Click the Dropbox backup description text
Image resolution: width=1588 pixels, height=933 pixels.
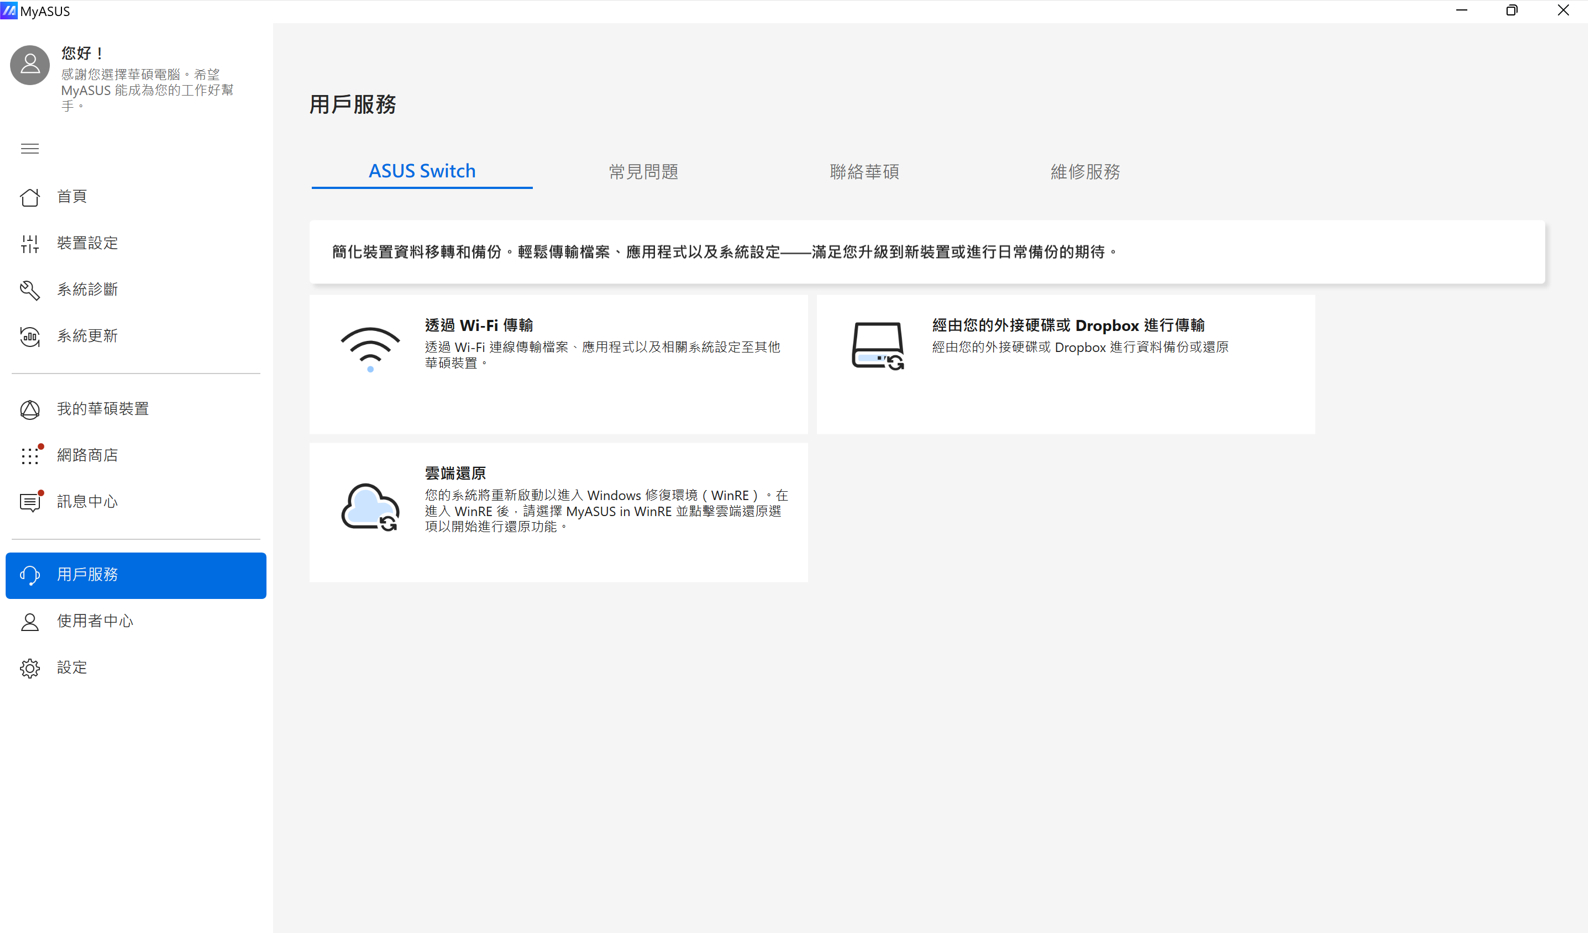1080,348
